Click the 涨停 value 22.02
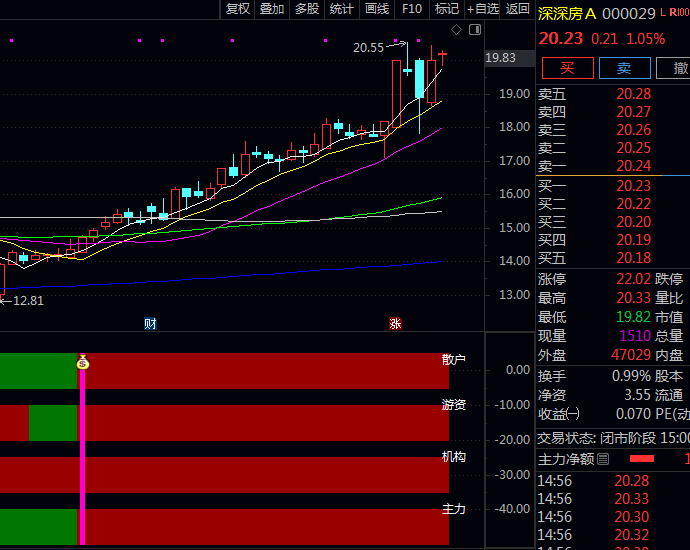Image resolution: width=690 pixels, height=550 pixels. [633, 279]
